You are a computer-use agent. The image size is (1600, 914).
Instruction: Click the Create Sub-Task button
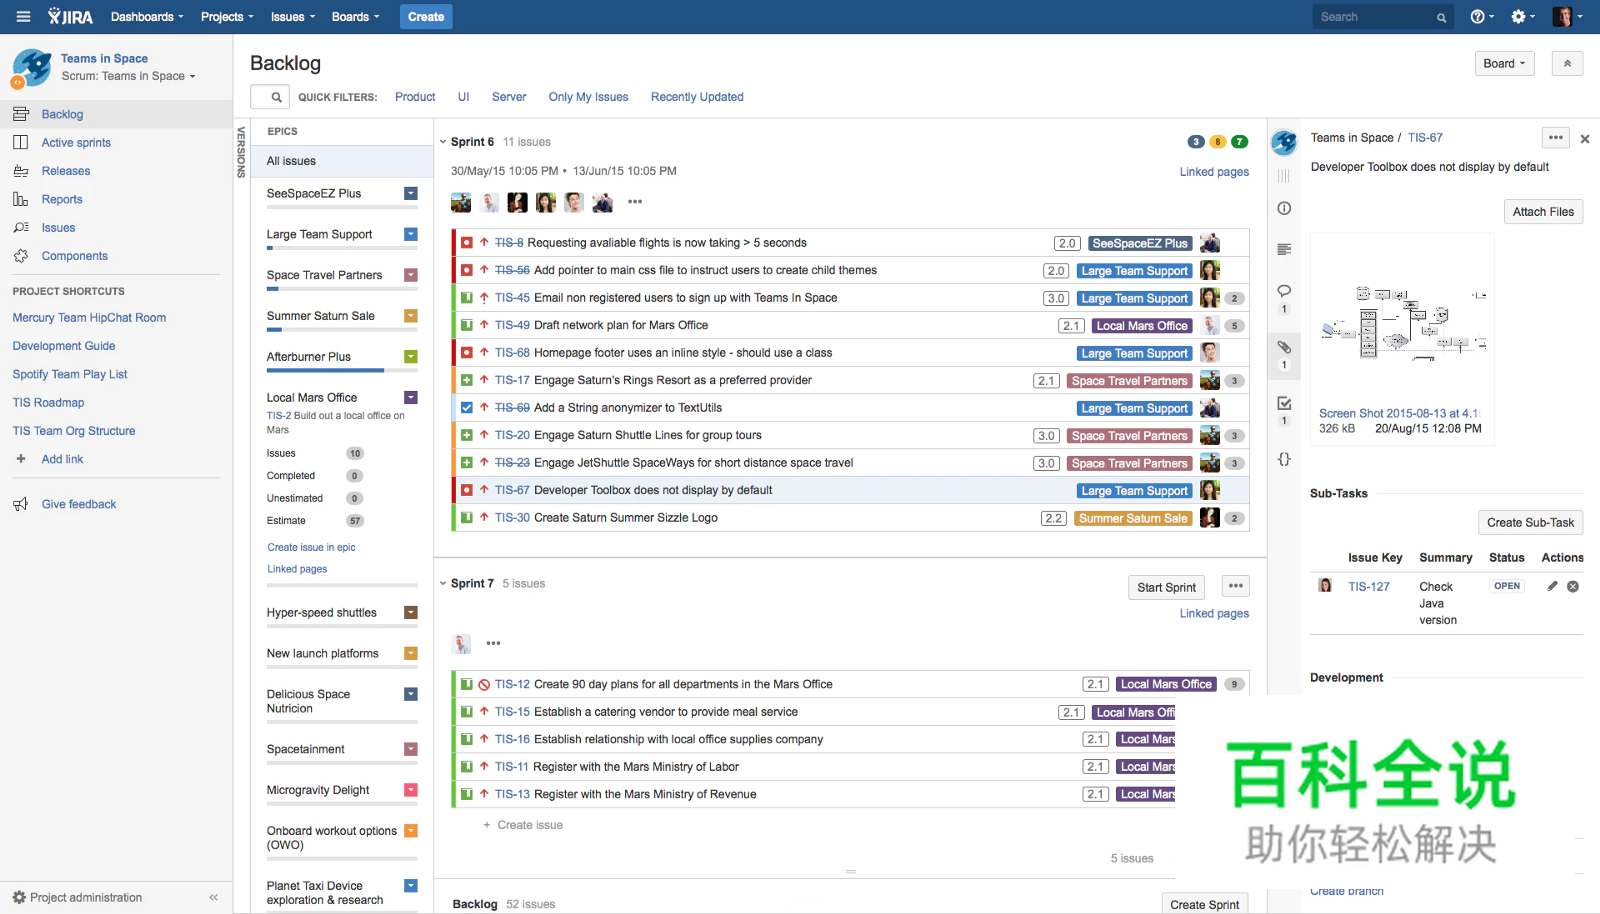(1530, 522)
